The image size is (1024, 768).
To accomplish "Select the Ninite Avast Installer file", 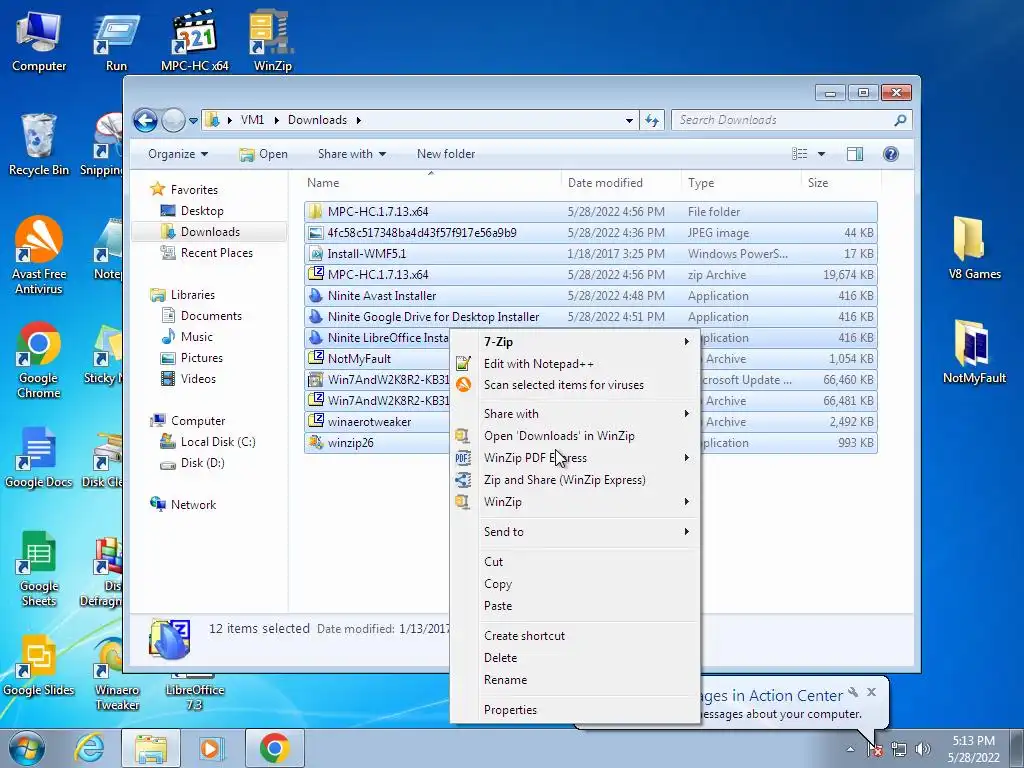I will coord(590,296).
